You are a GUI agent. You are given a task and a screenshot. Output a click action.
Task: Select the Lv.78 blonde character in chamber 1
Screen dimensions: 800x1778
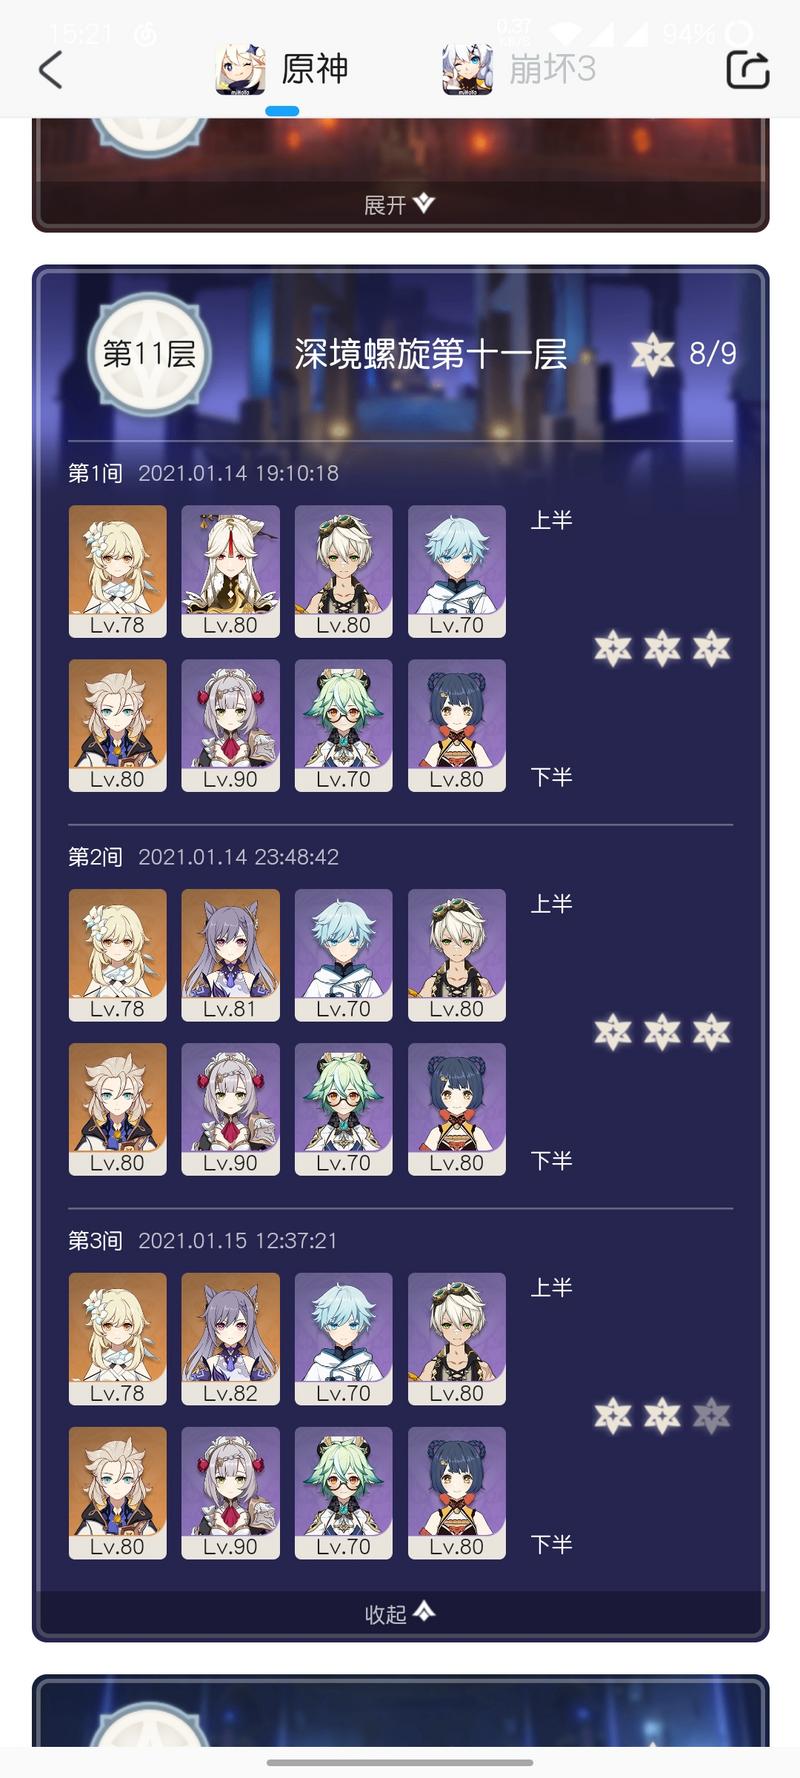[118, 571]
